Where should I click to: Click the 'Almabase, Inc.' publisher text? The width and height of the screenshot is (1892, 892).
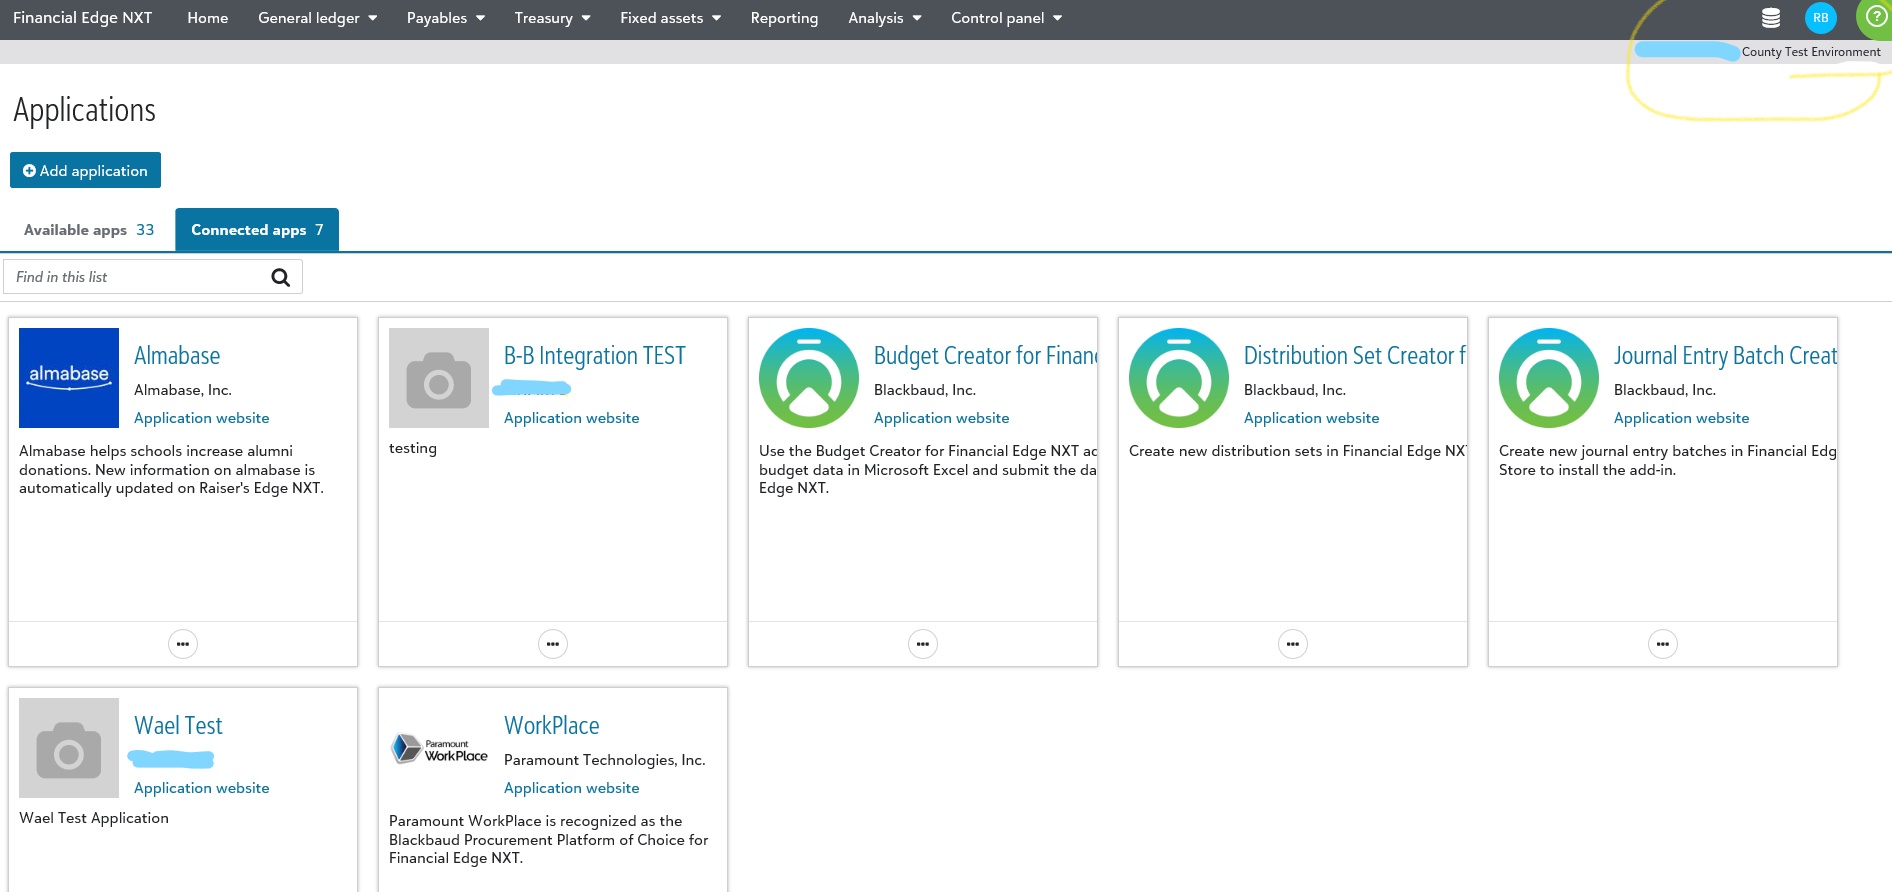click(x=183, y=390)
